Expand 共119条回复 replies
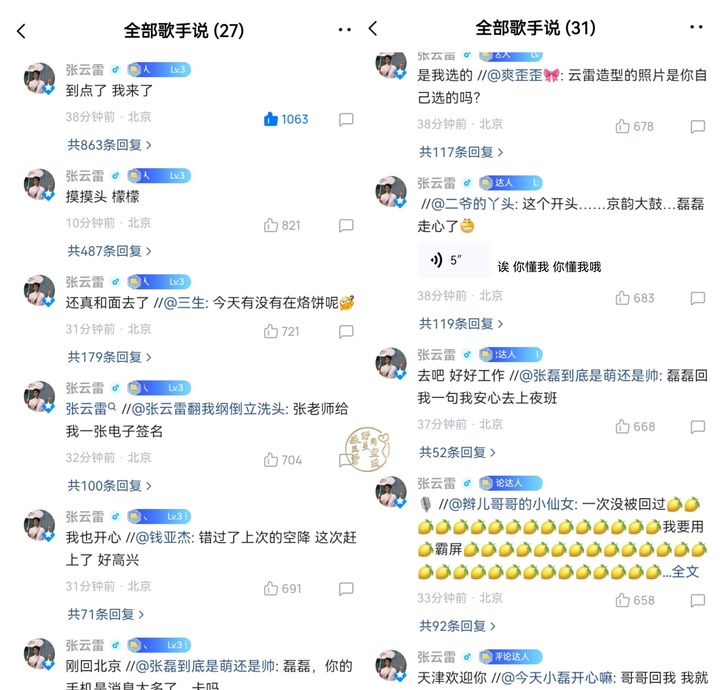This screenshot has width=720, height=690. pyautogui.click(x=461, y=324)
